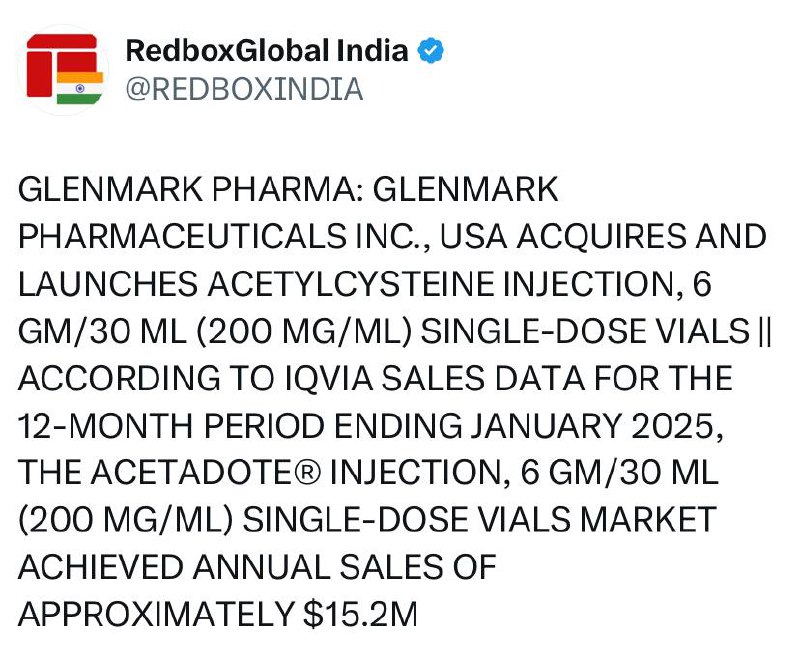
Task: Click "ACHIEVED ANNUAL SALES OF" line
Action: [258, 567]
